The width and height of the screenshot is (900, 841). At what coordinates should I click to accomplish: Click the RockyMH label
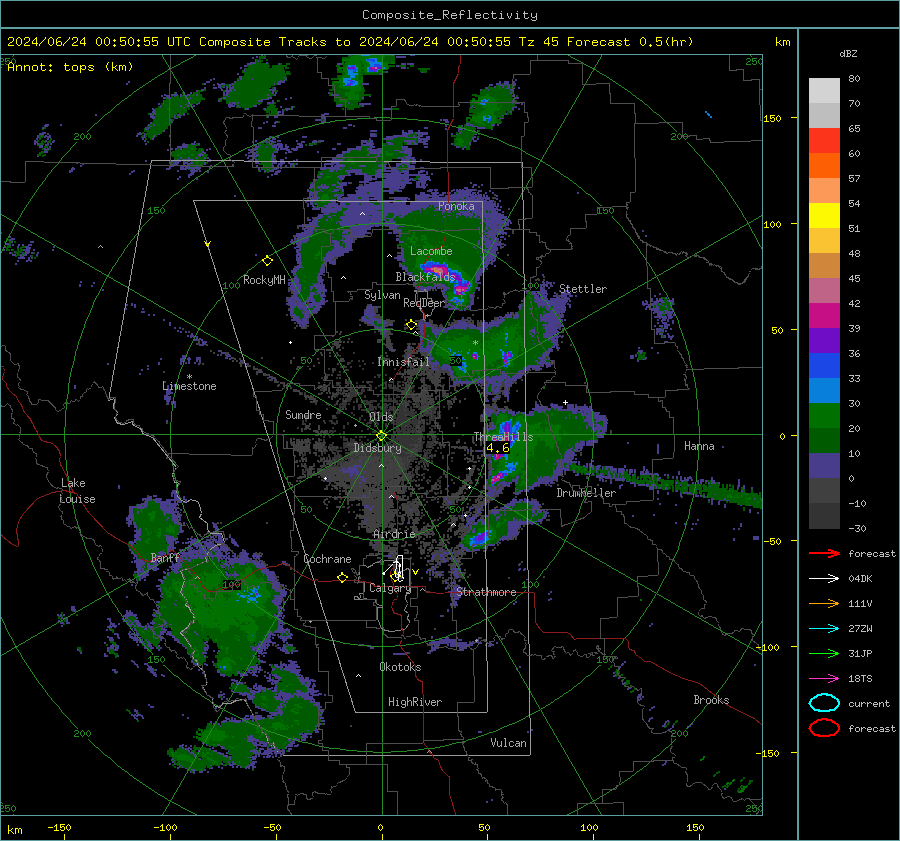[x=264, y=280]
